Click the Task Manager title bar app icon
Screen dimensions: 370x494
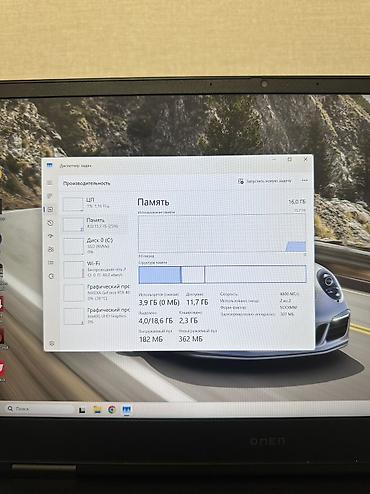click(x=50, y=165)
